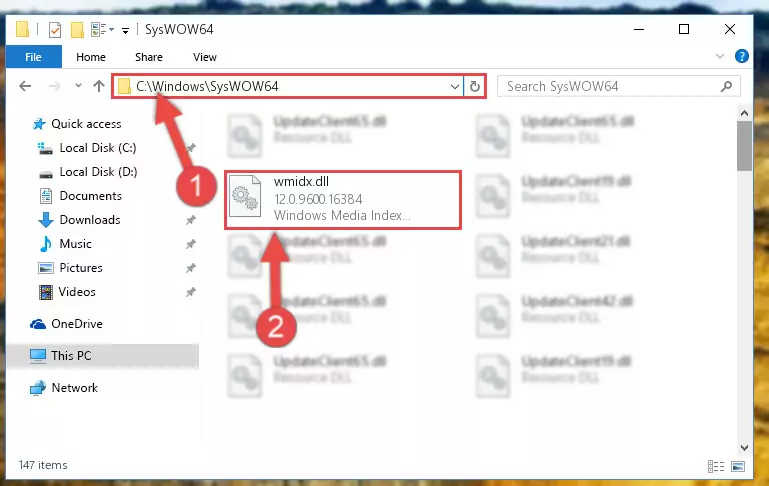Viewport: 769px width, 486px height.
Task: Click the Properties icon in the quick access toolbar
Action: (x=55, y=30)
